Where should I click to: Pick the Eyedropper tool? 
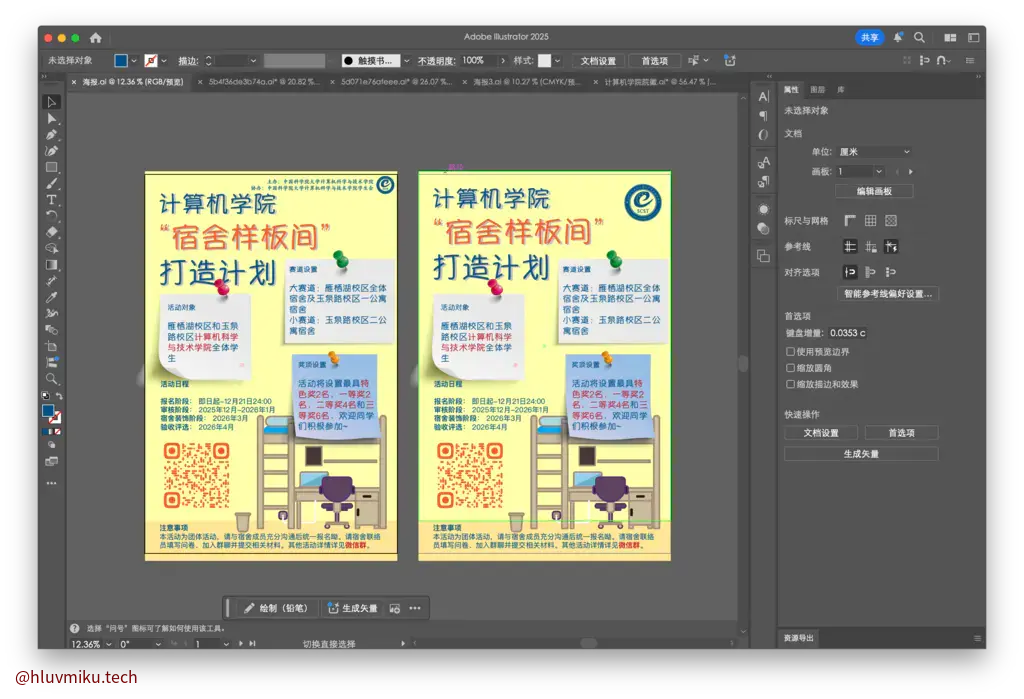point(52,295)
